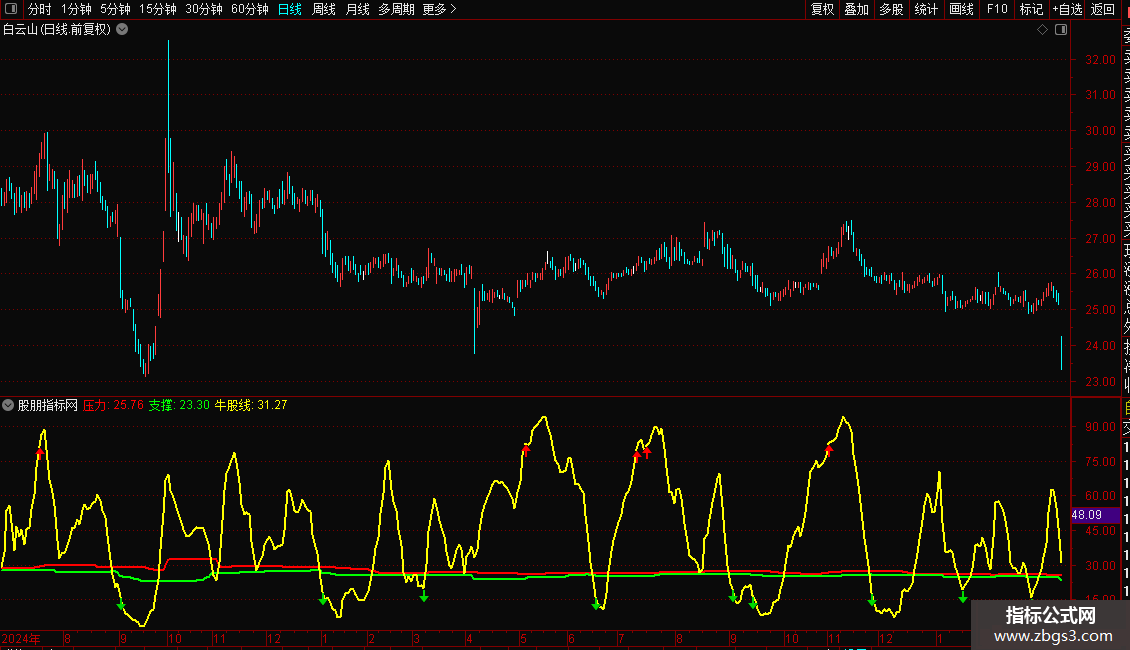Viewport: 1130px width, 650px height.
Task: Click the F10 company info button
Action: click(x=997, y=9)
